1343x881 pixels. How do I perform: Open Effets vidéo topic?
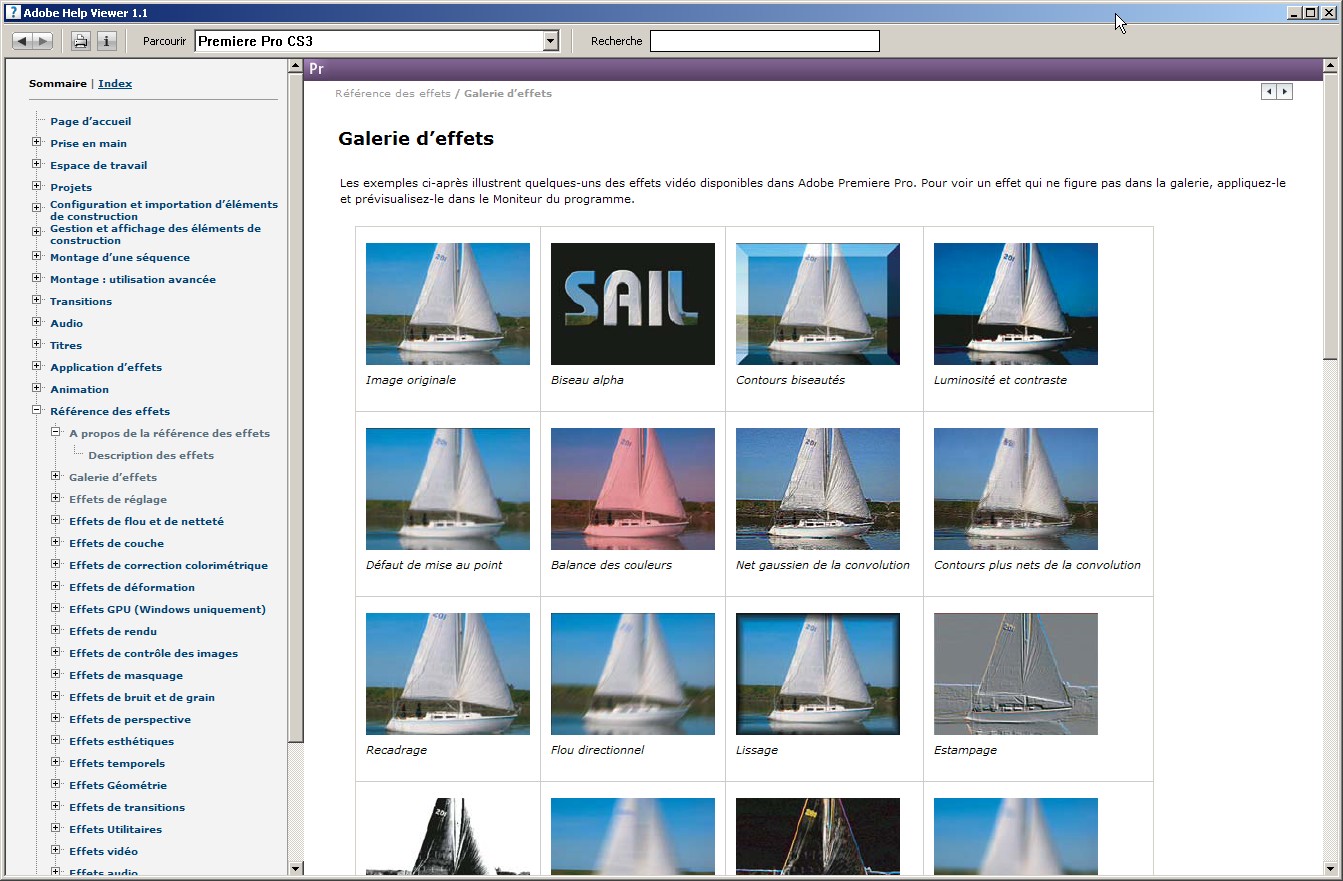pos(103,852)
